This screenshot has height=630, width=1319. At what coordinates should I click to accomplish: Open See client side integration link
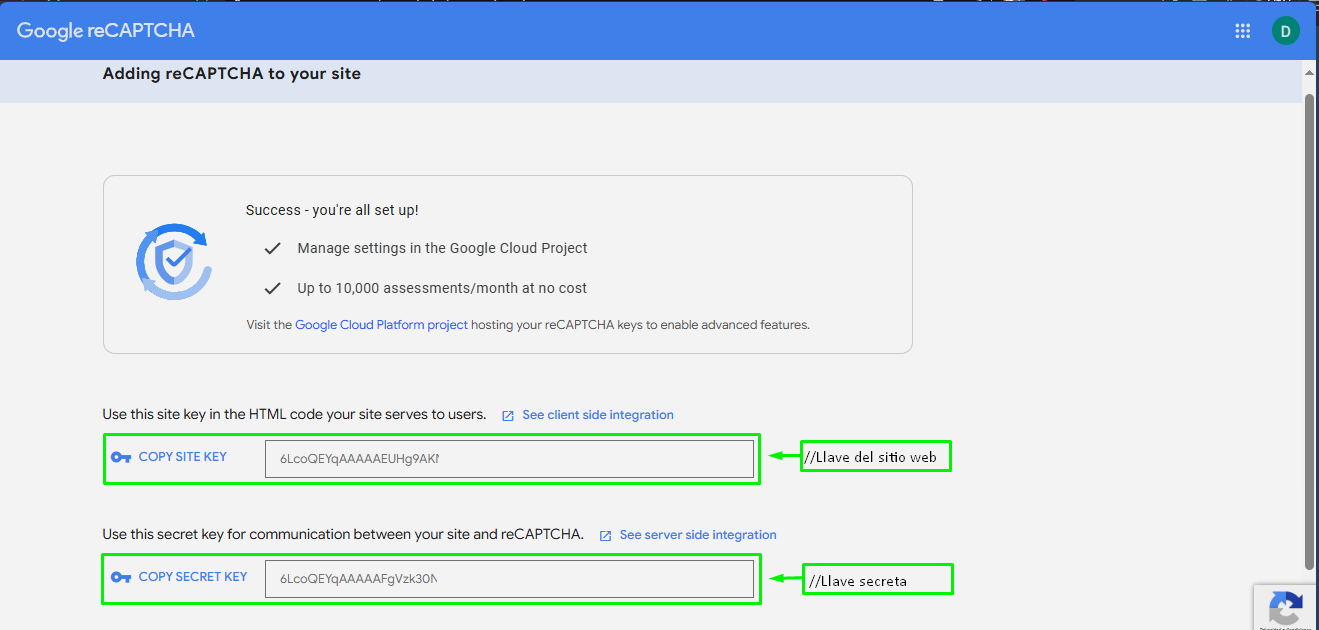[597, 415]
